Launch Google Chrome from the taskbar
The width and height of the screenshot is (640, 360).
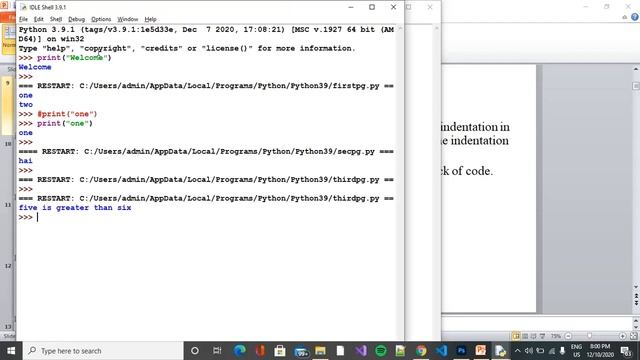coord(421,351)
